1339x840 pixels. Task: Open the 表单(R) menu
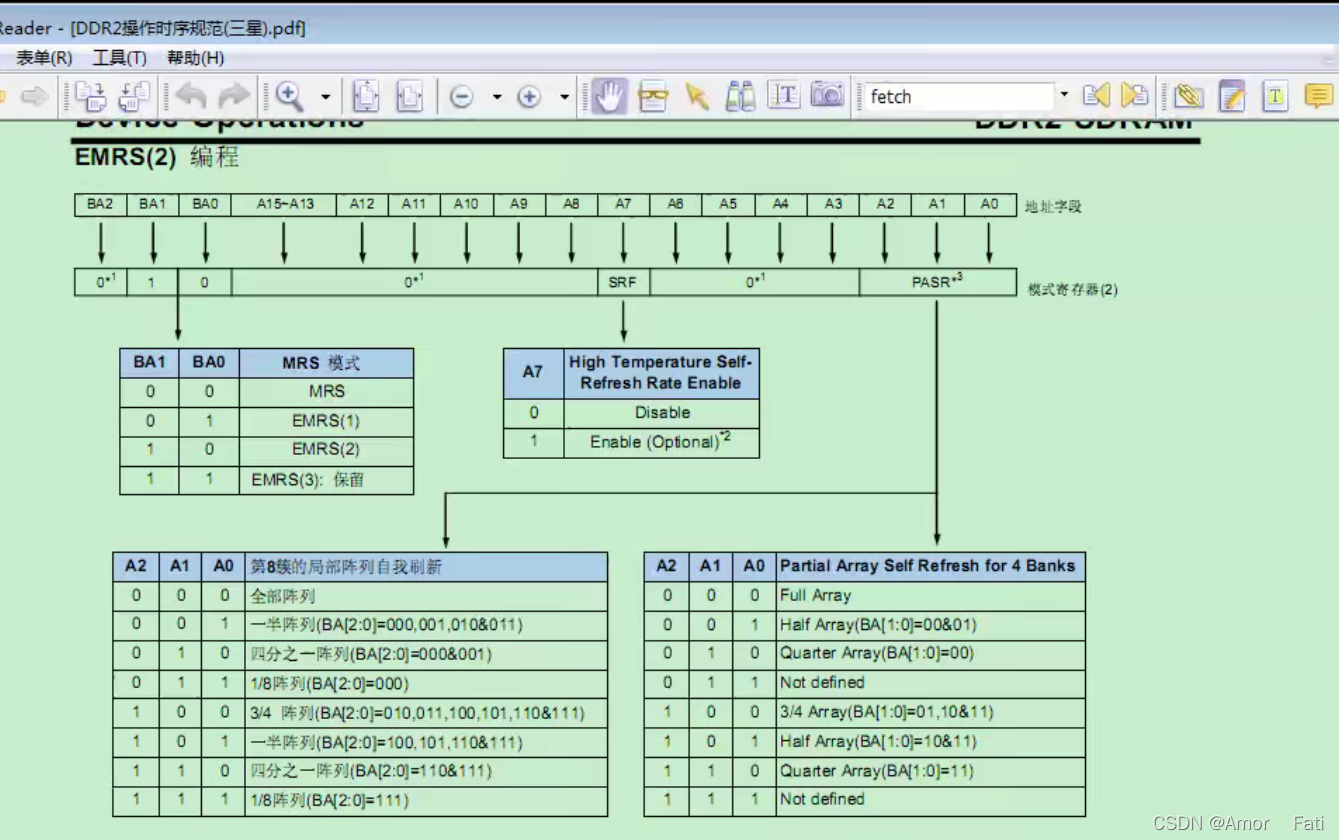coord(44,58)
